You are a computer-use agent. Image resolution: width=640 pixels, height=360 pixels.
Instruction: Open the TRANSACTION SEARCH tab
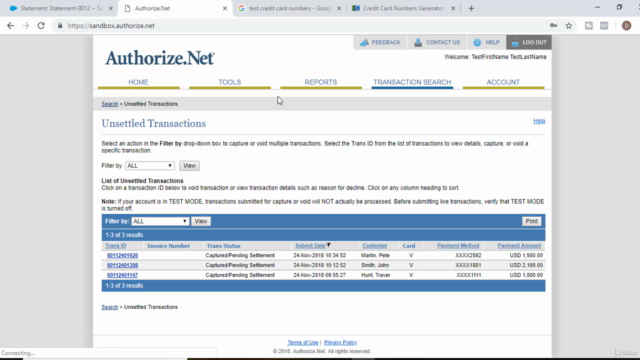coord(412,82)
